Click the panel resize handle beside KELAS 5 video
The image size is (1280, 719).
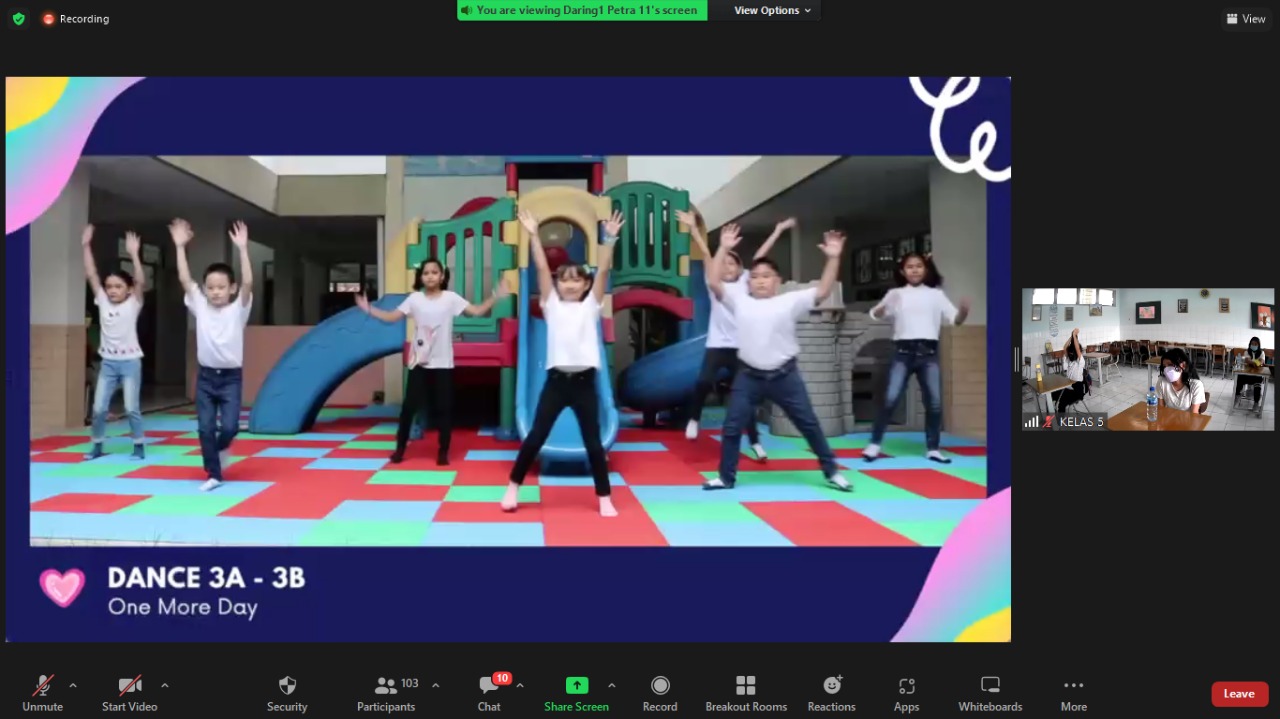[x=1016, y=359]
